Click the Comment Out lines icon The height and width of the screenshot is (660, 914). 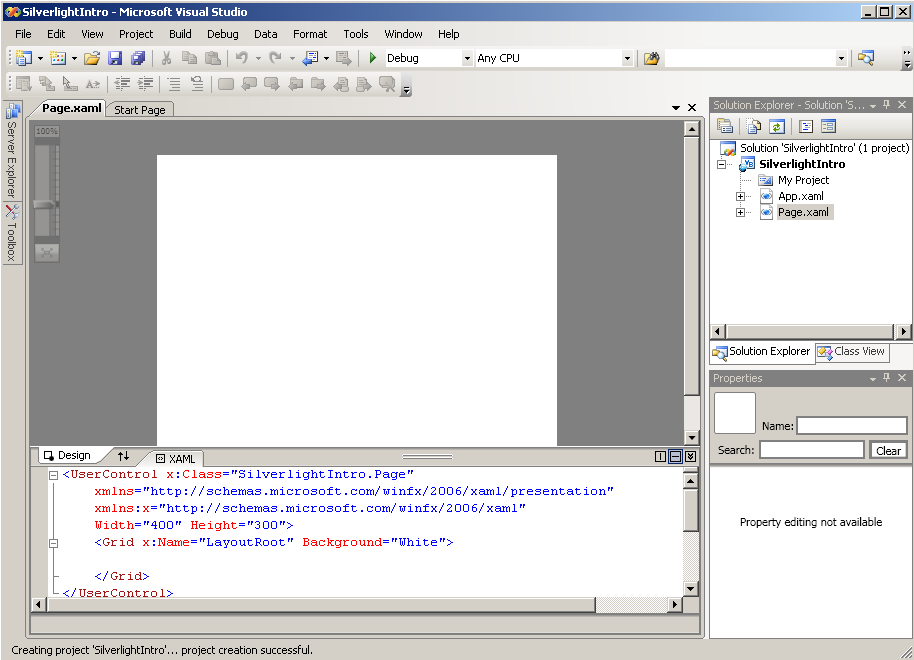tap(174, 84)
